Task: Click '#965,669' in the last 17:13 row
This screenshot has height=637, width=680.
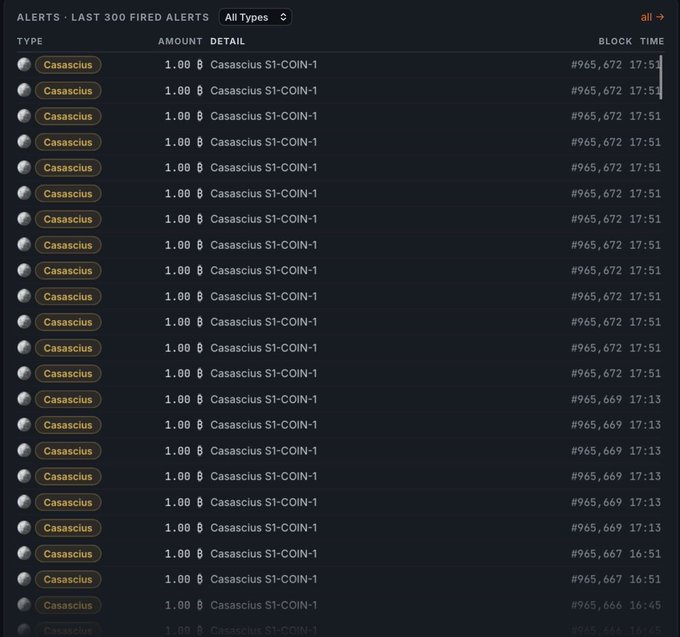Action: click(x=596, y=528)
